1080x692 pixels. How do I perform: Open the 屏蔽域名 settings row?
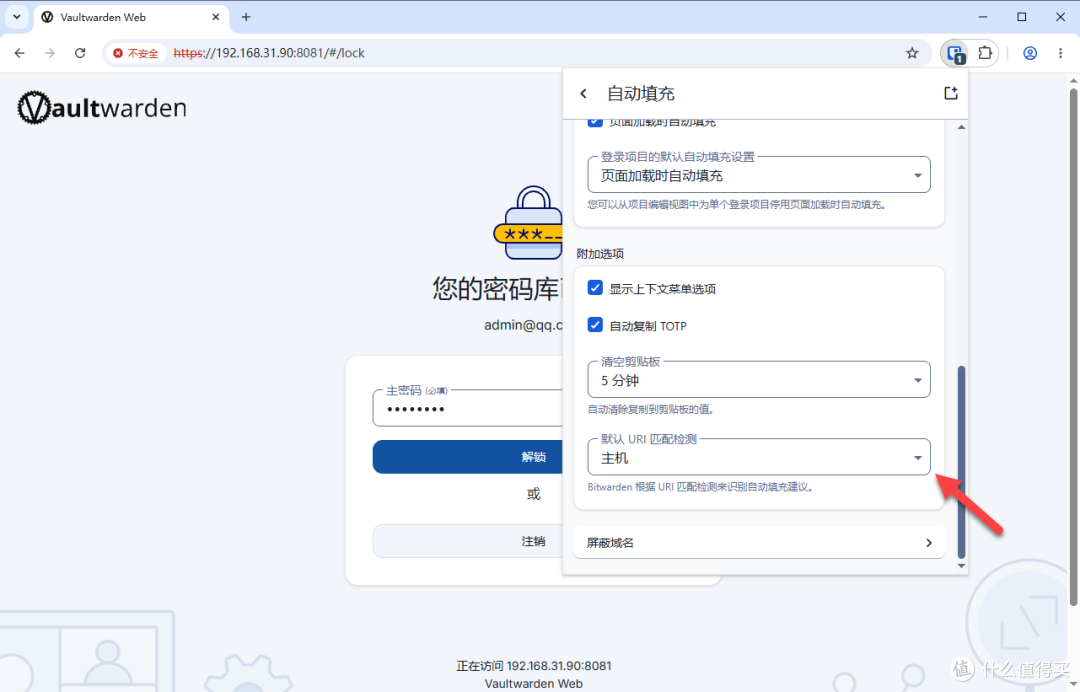(759, 543)
